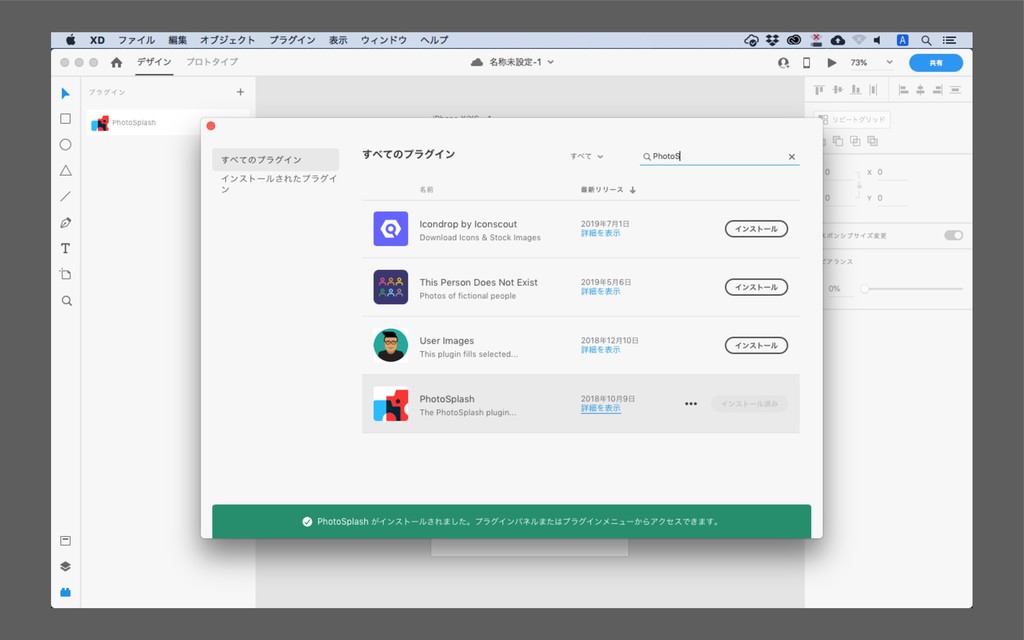
Task: Clear the search field with X
Action: [x=792, y=157]
